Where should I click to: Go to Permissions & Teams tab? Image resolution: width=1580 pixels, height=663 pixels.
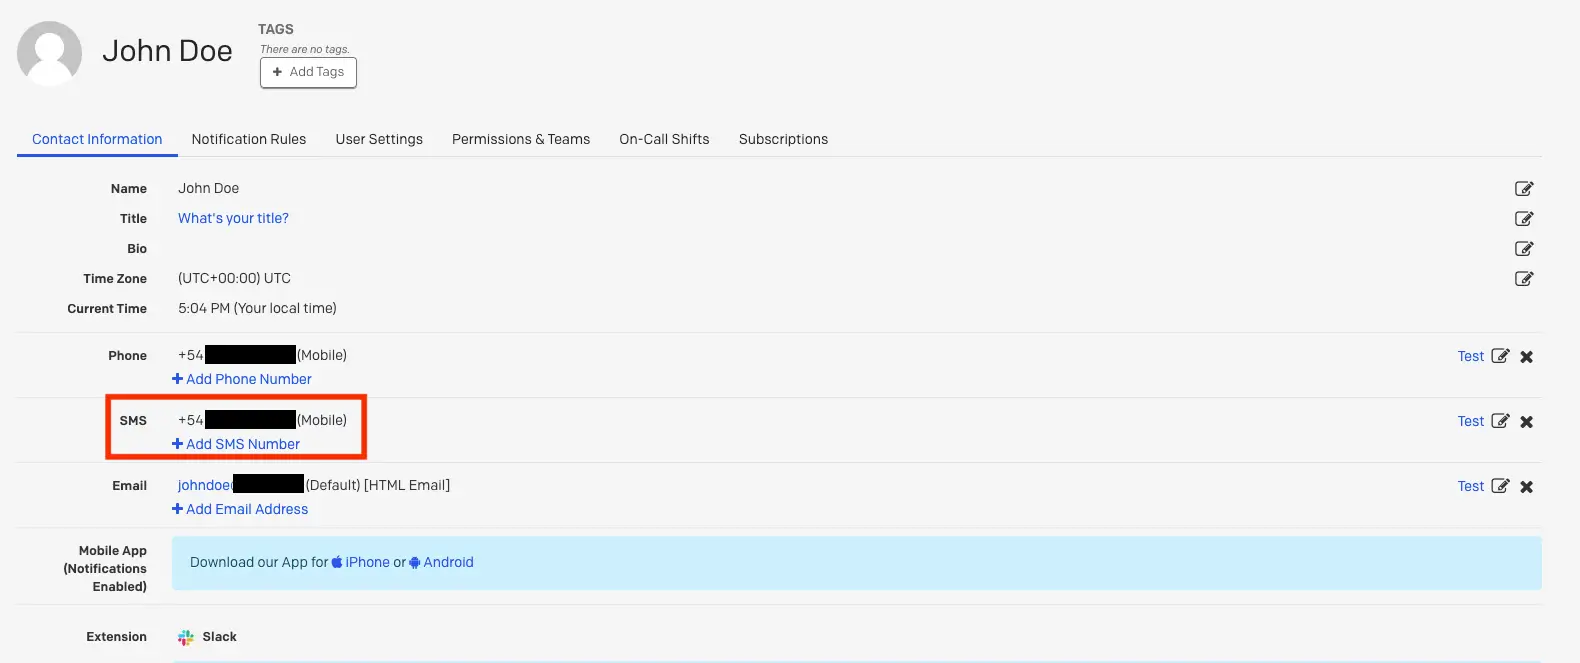pos(521,139)
